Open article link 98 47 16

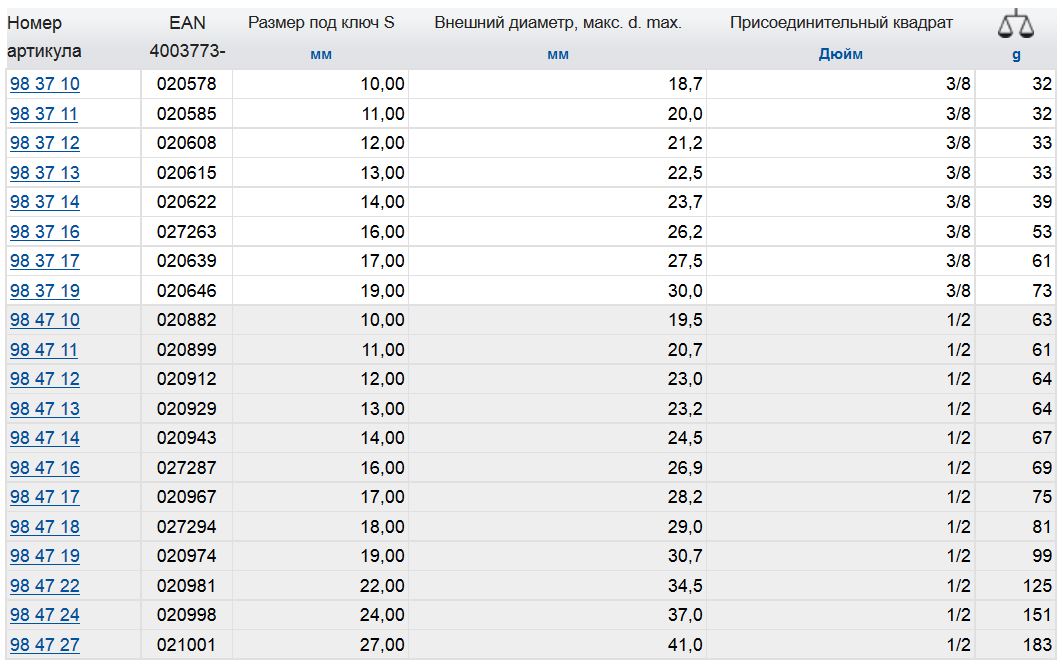coord(45,468)
